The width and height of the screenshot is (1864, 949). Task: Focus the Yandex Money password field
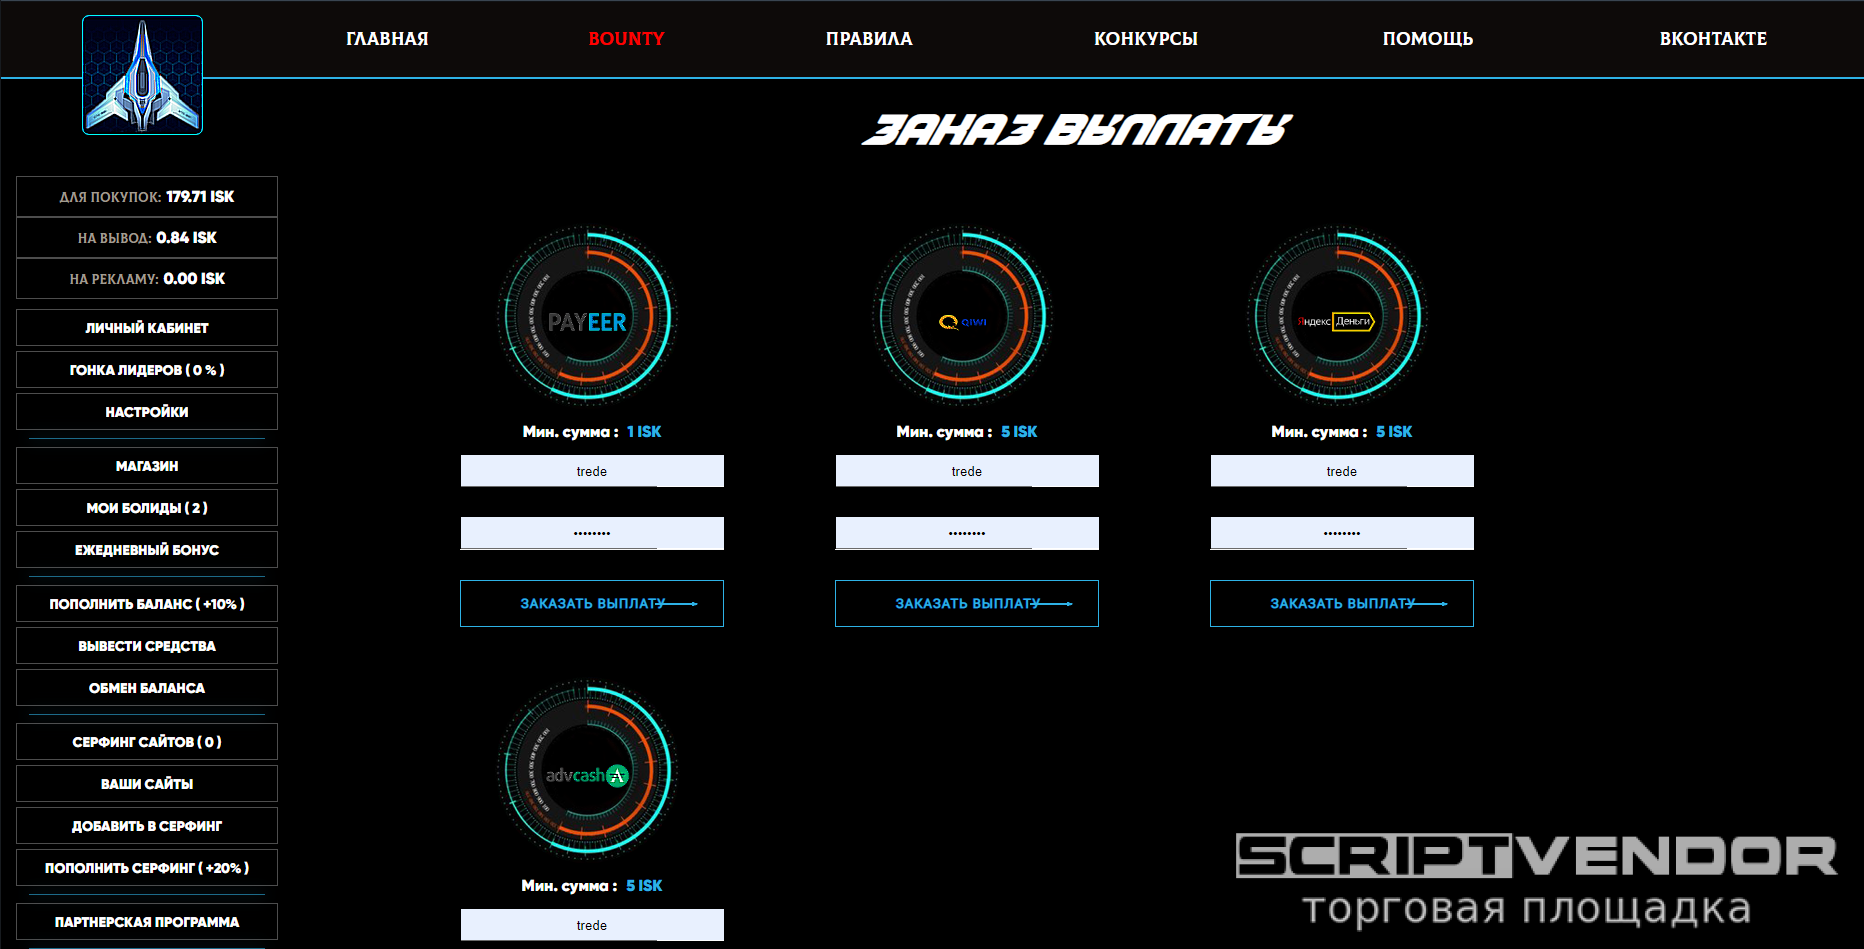click(x=1342, y=533)
